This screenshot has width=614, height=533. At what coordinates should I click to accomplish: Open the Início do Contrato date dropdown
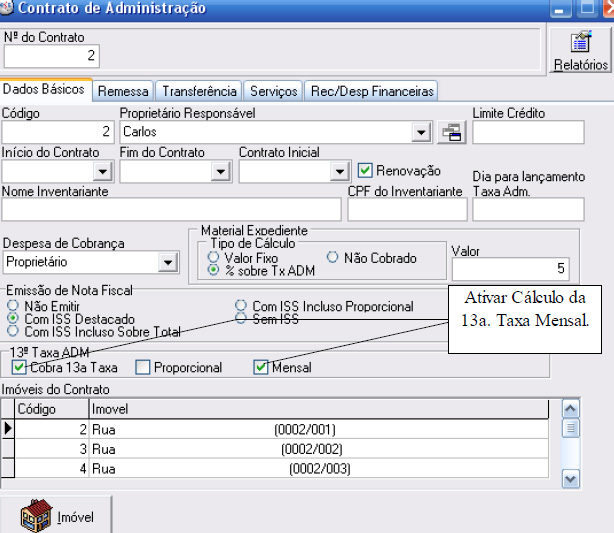[x=101, y=172]
